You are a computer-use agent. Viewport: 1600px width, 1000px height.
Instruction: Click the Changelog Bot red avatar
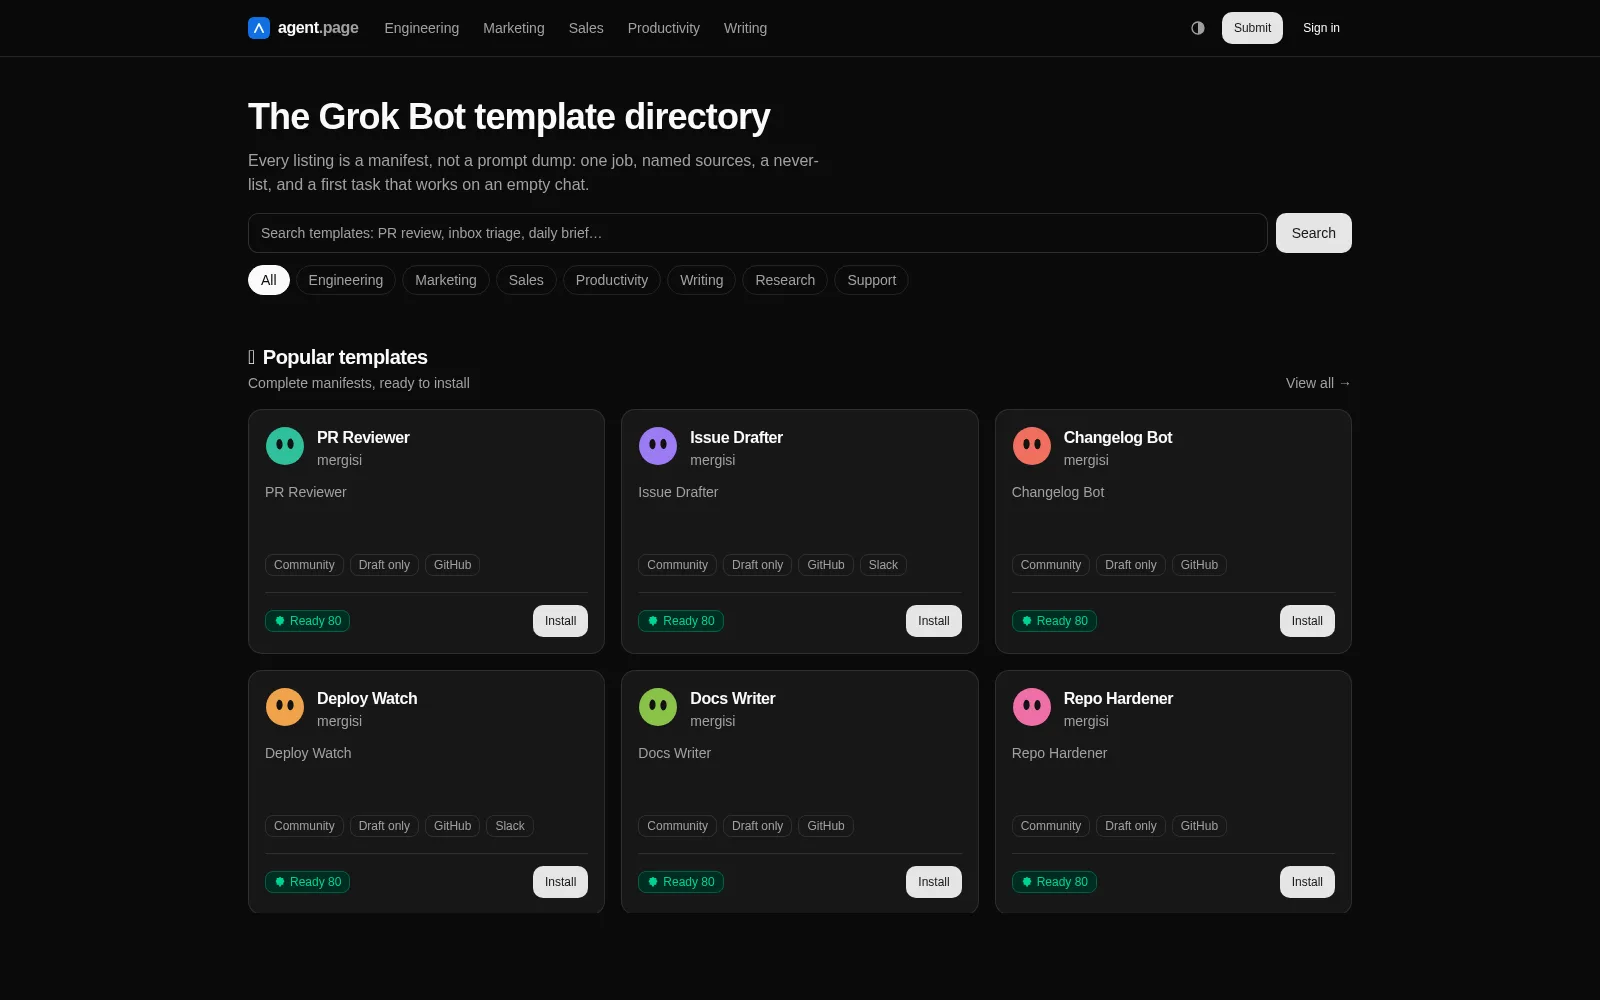1032,446
